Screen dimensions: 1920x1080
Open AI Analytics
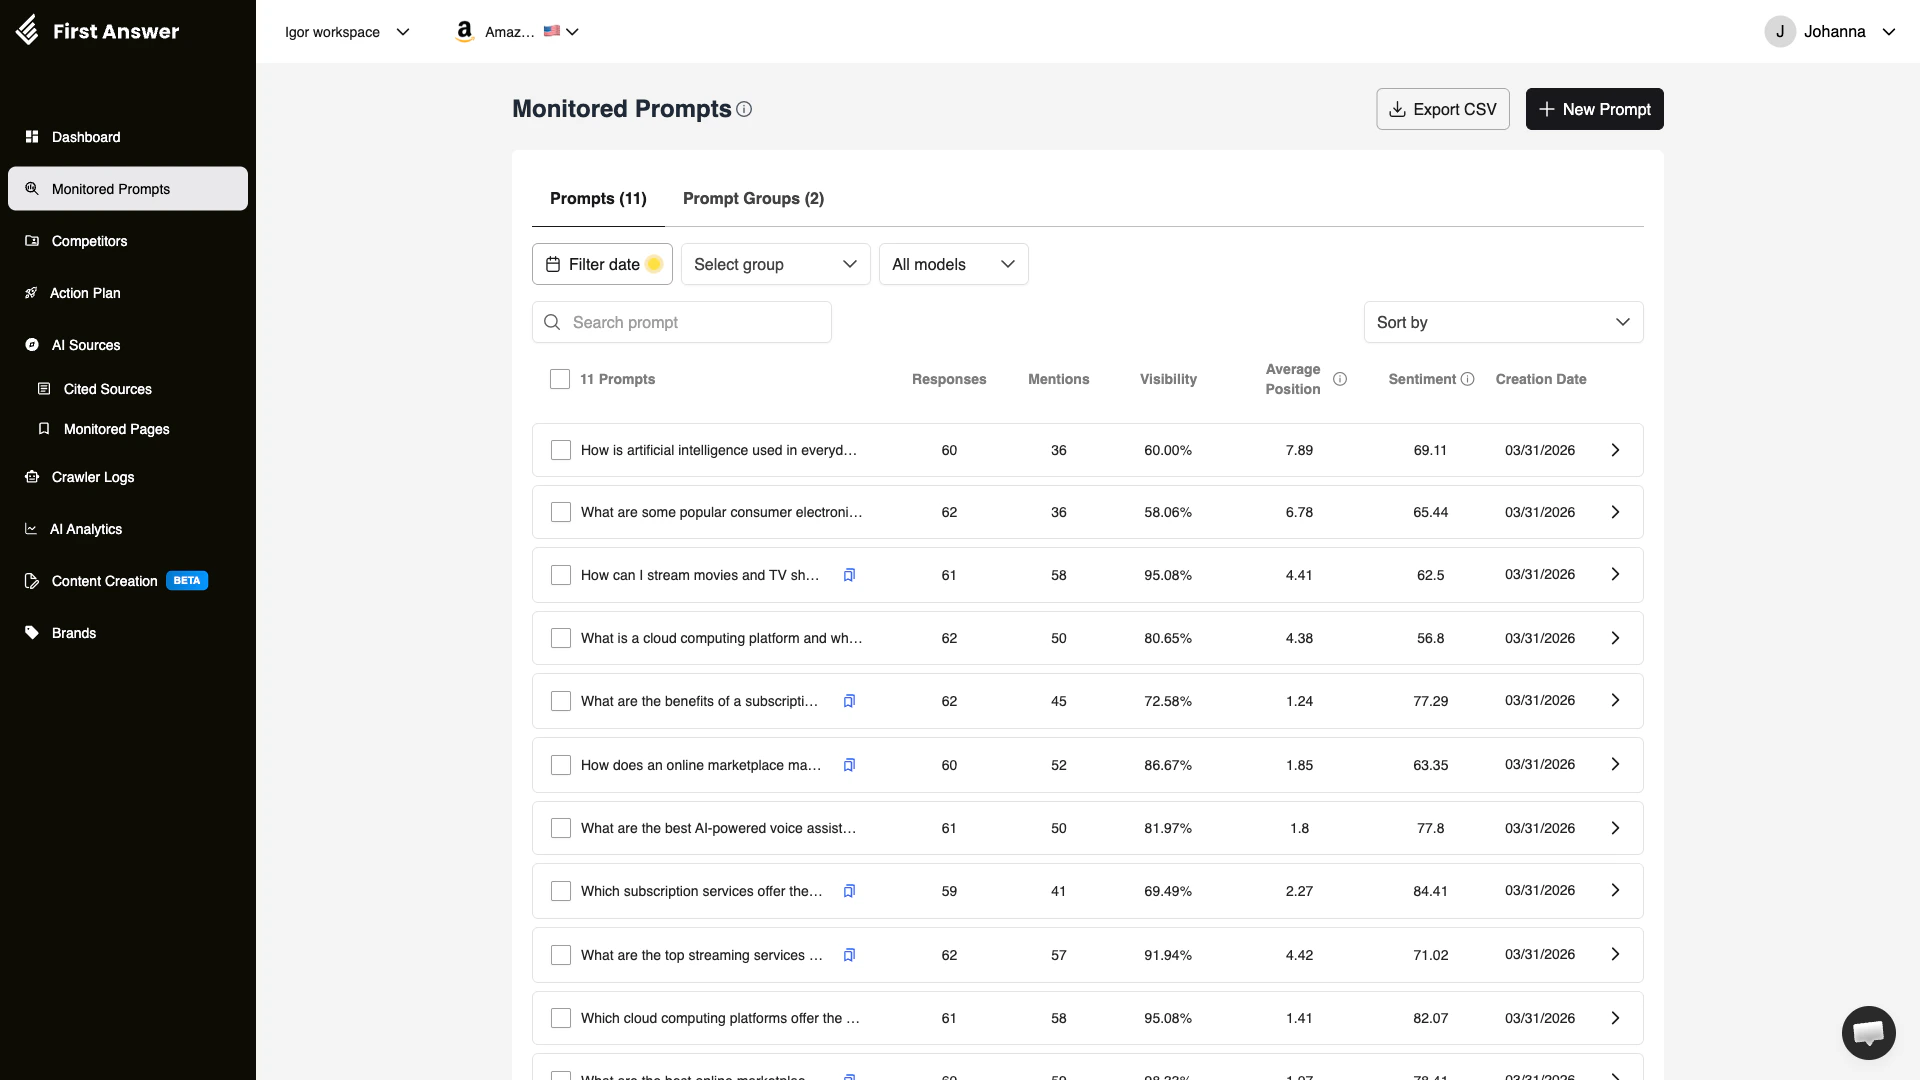(85, 529)
